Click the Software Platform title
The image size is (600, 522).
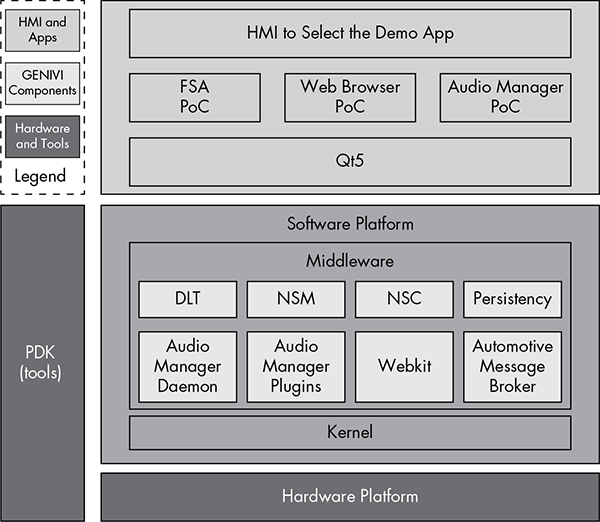point(350,223)
